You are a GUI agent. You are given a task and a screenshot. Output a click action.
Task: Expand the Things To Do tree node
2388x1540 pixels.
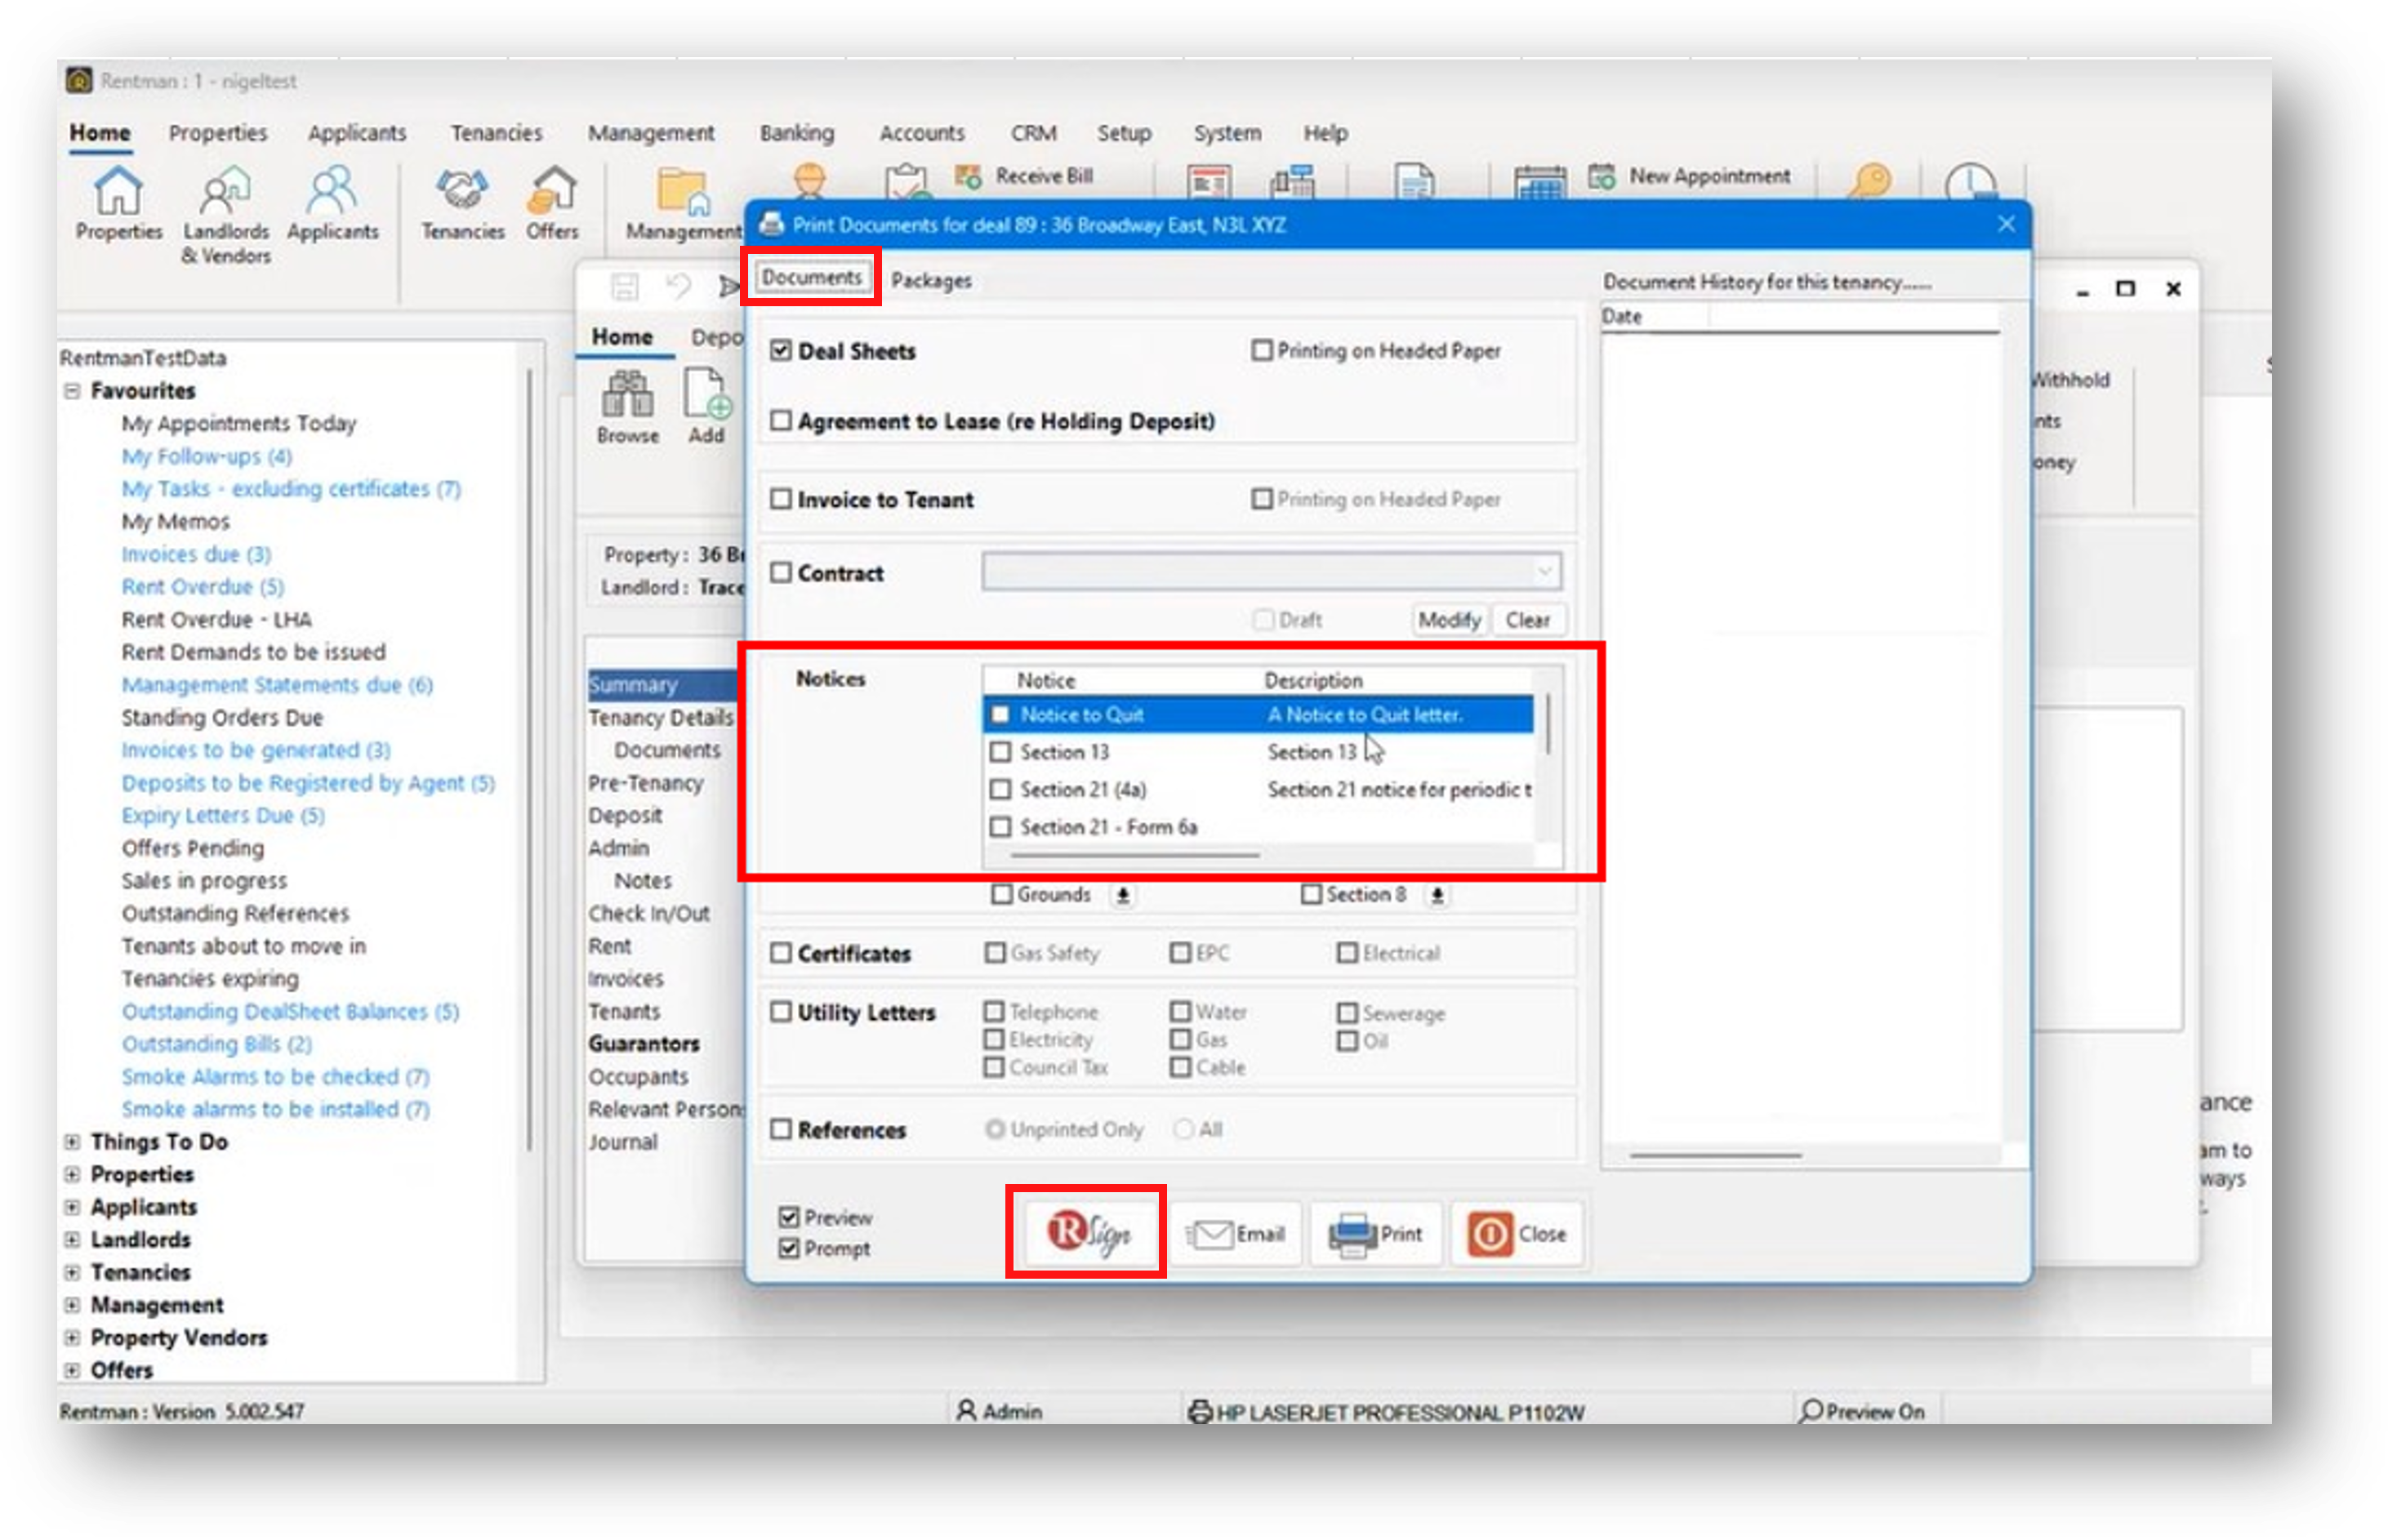coord(72,1141)
